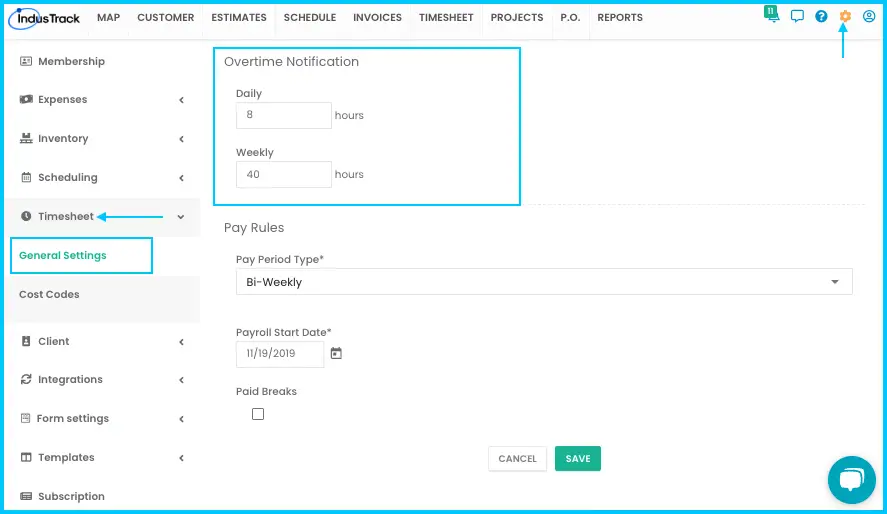Viewport: 887px width, 514px height.
Task: Open the INVOICES menu
Action: (377, 18)
